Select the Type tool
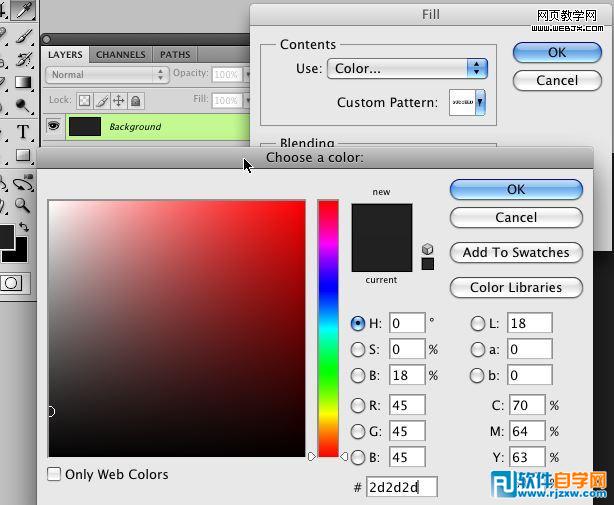Image resolution: width=614 pixels, height=505 pixels. [23, 132]
